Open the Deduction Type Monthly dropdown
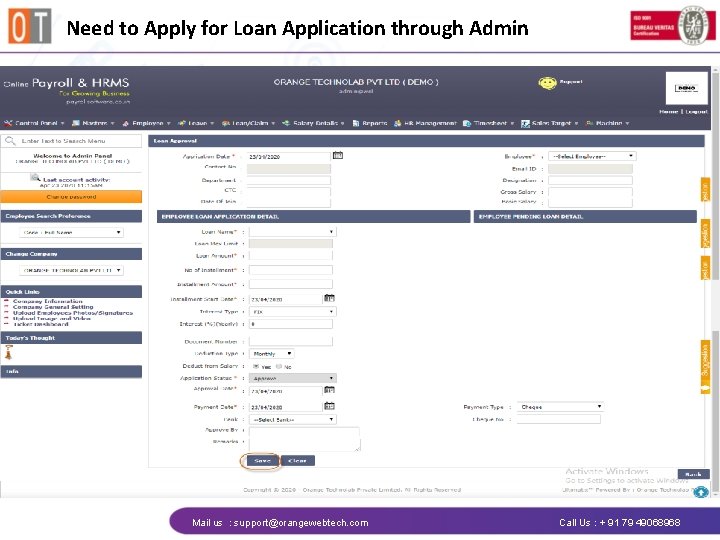 pos(271,354)
